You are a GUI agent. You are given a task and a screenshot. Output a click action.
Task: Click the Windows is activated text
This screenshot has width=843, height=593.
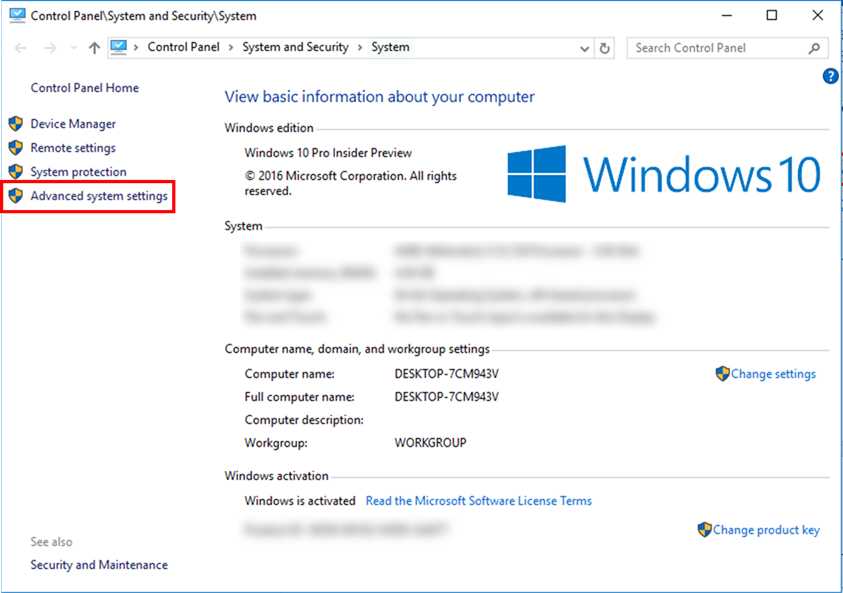click(x=300, y=501)
